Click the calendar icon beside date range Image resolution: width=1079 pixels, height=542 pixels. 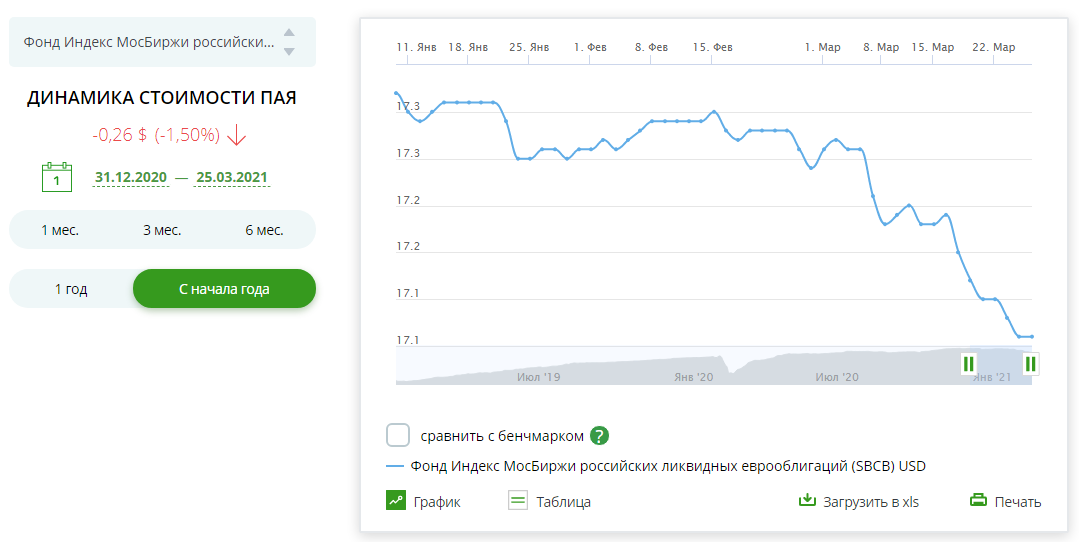point(57,177)
